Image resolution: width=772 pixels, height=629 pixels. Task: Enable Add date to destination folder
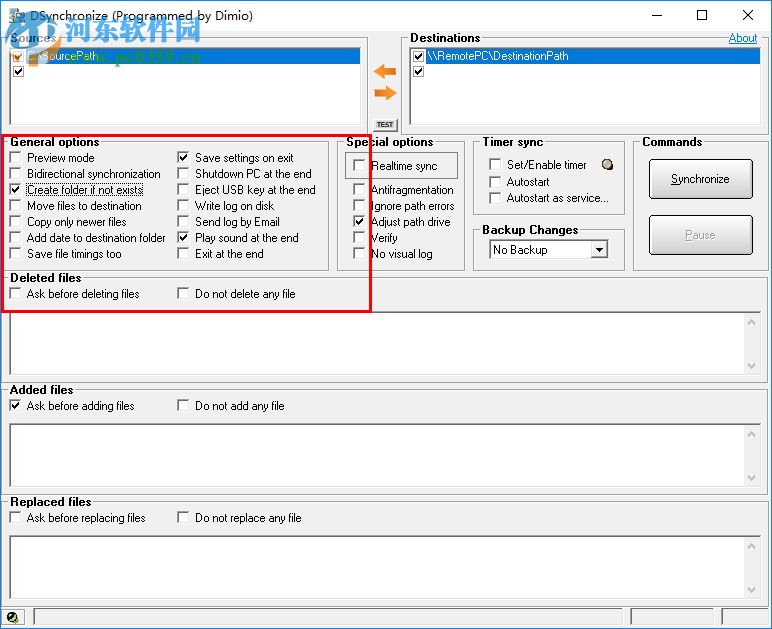click(x=16, y=238)
